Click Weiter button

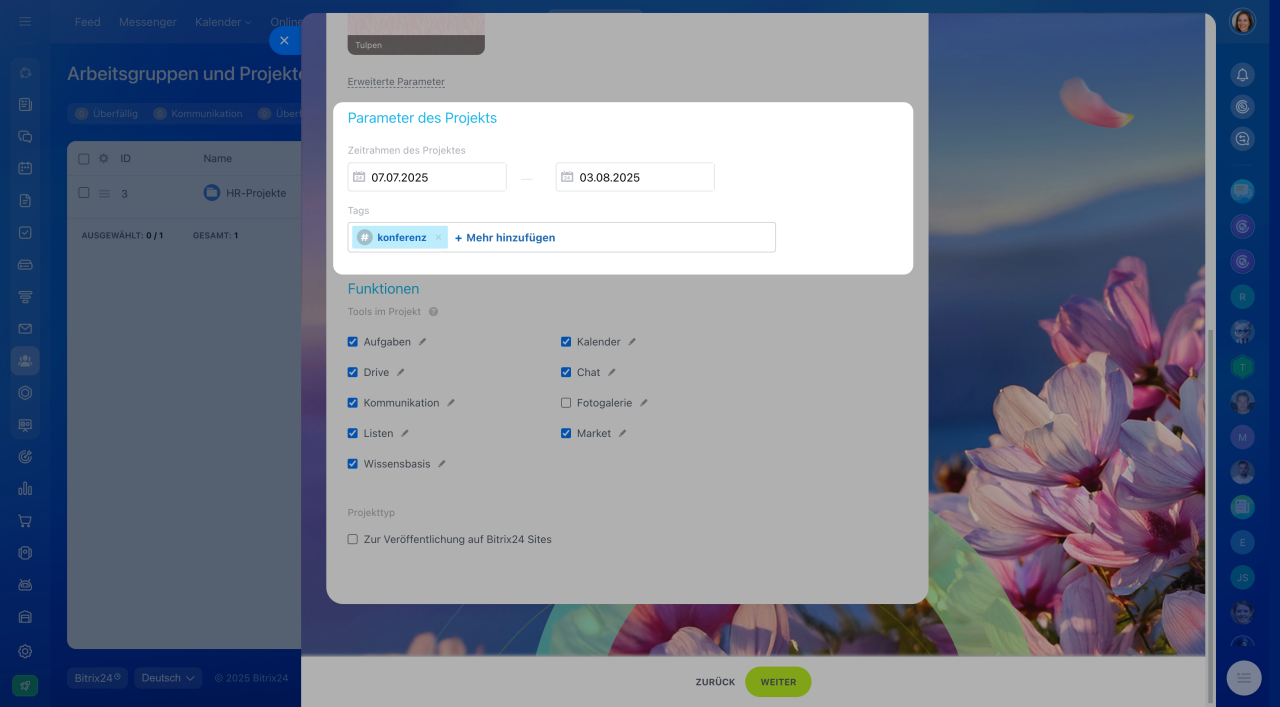(778, 682)
